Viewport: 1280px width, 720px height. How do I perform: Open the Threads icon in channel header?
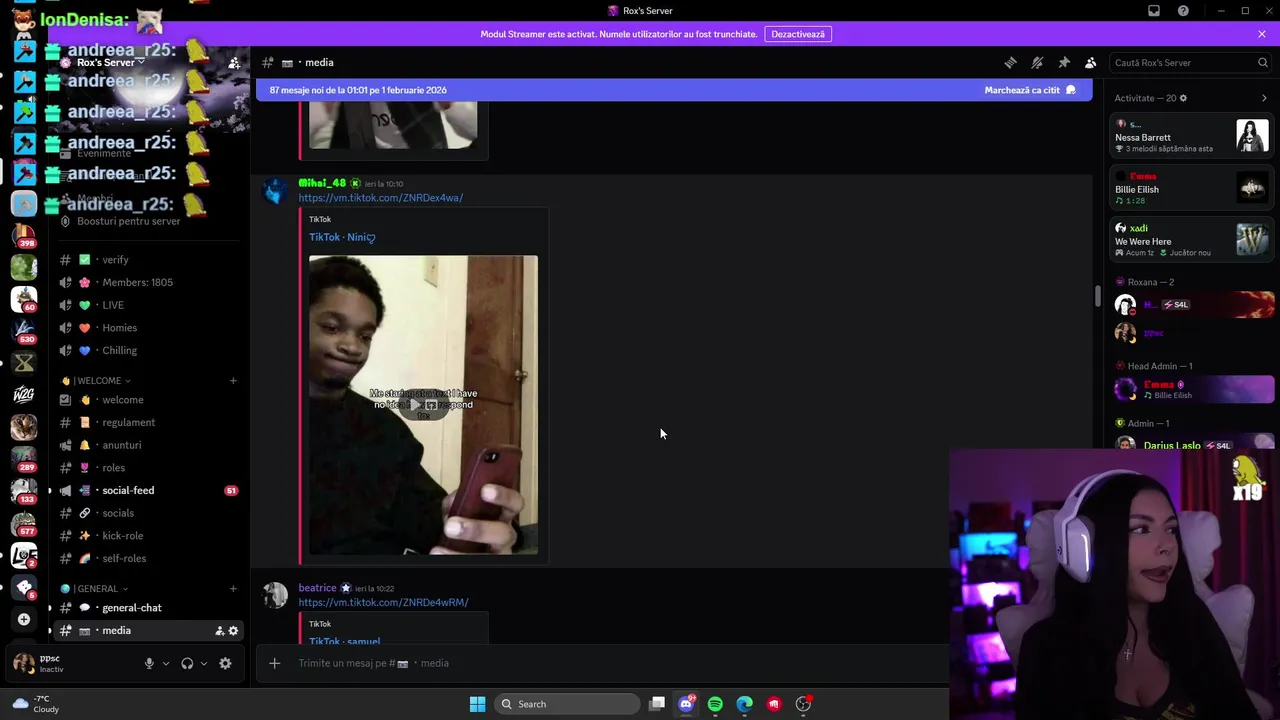[1010, 62]
